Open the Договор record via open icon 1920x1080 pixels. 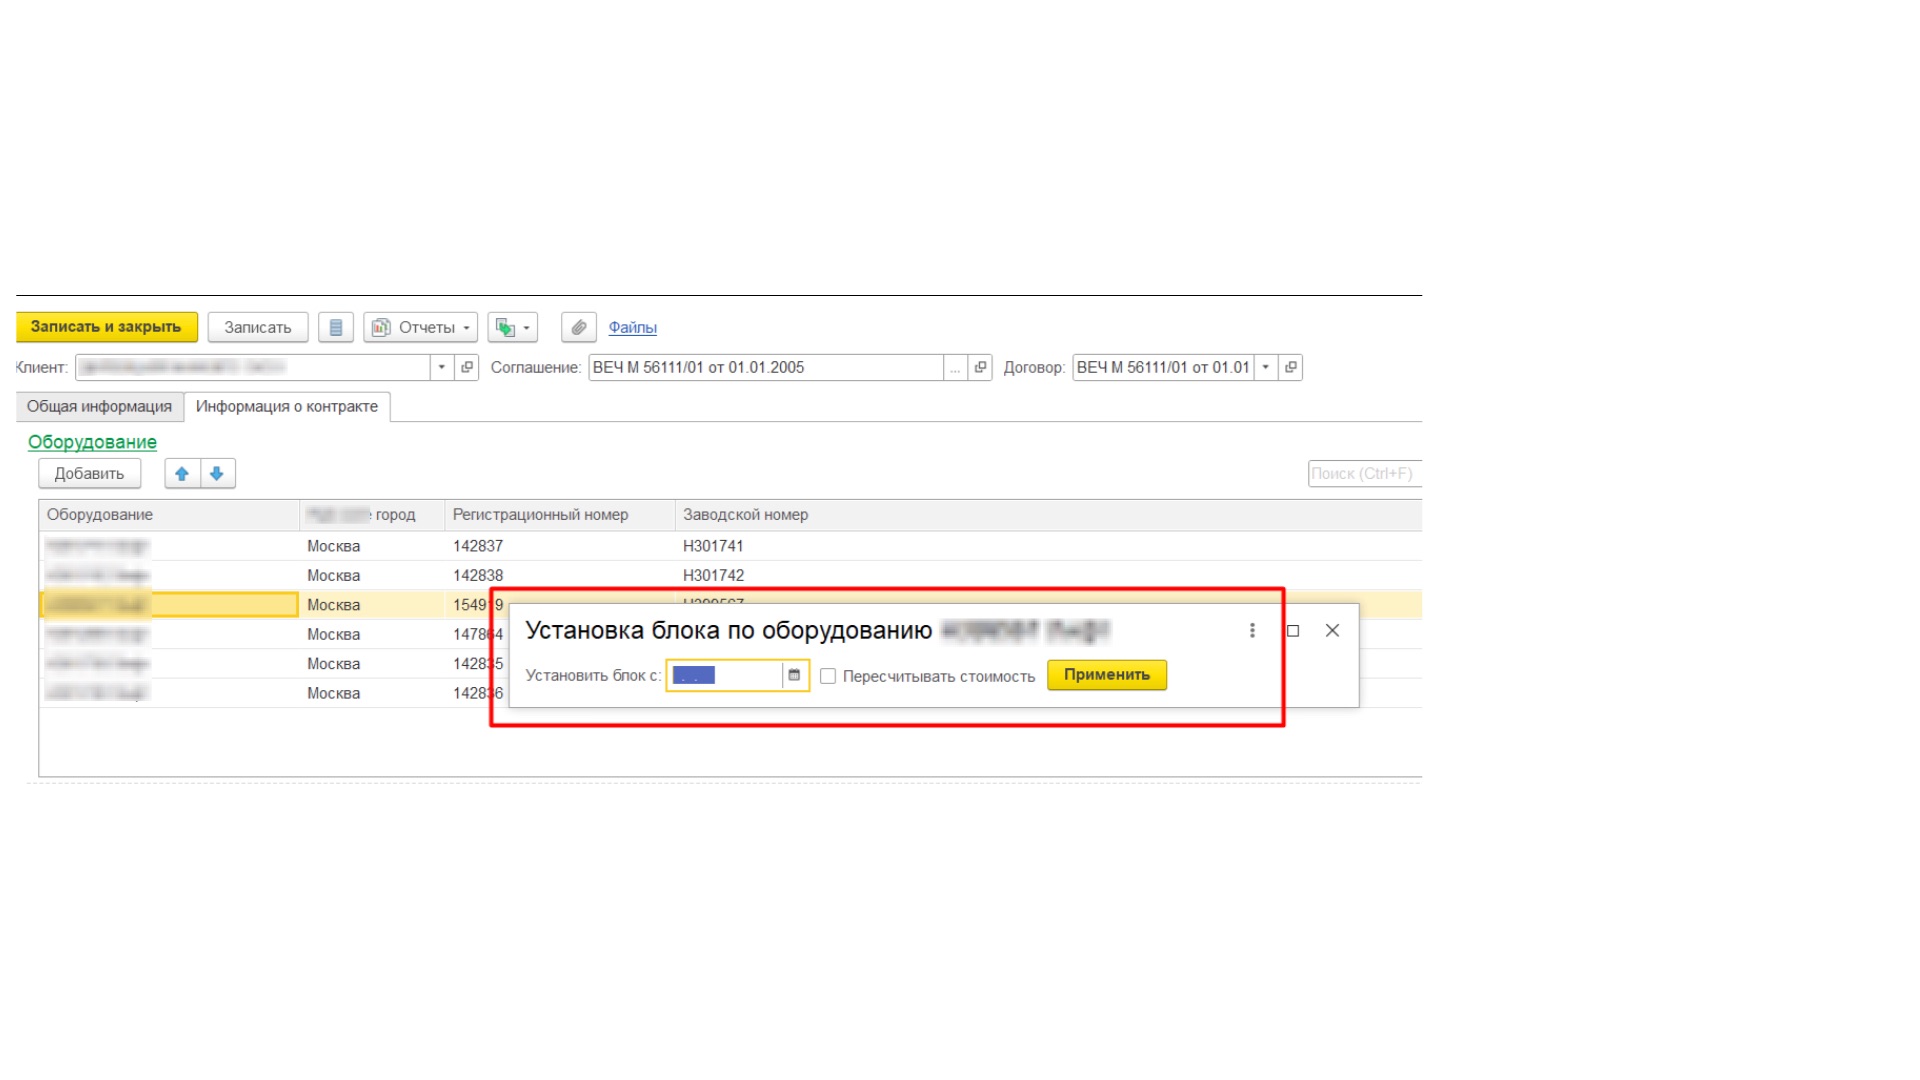point(1291,367)
